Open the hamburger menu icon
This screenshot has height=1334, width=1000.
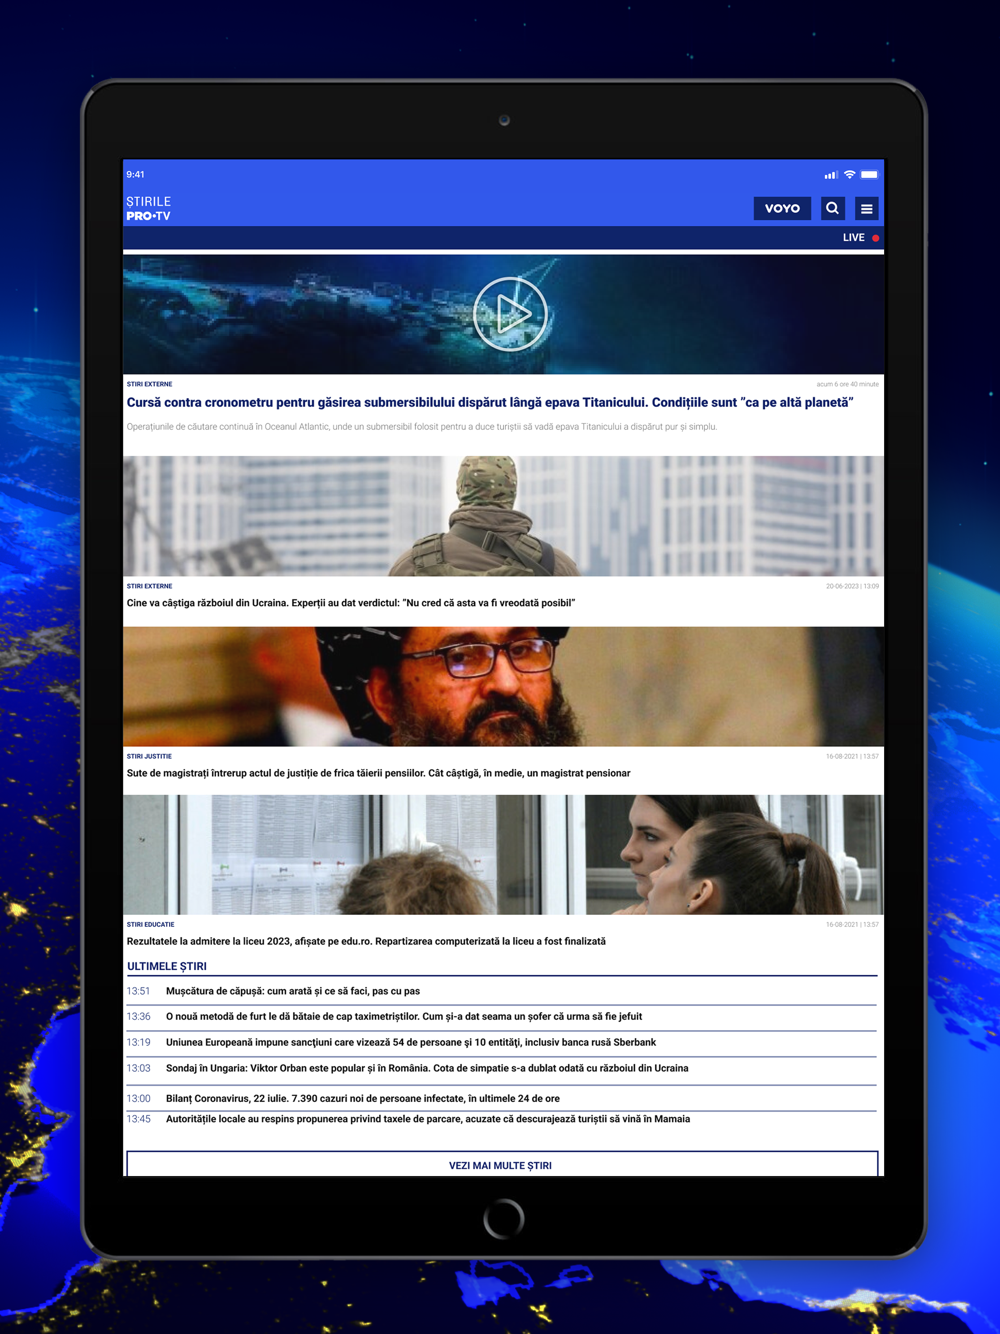[867, 208]
